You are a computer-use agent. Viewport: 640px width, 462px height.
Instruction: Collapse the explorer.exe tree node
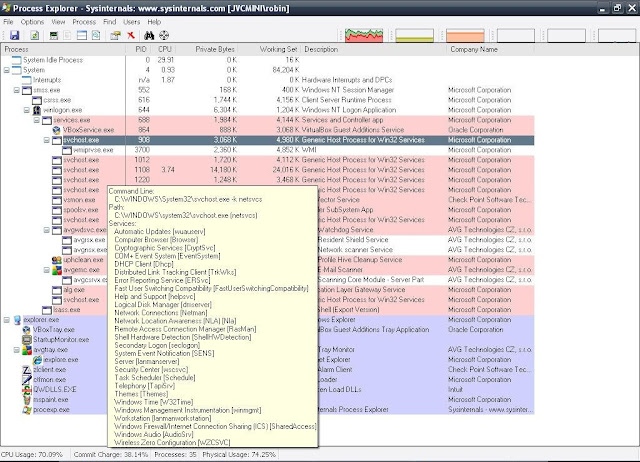pos(7,320)
